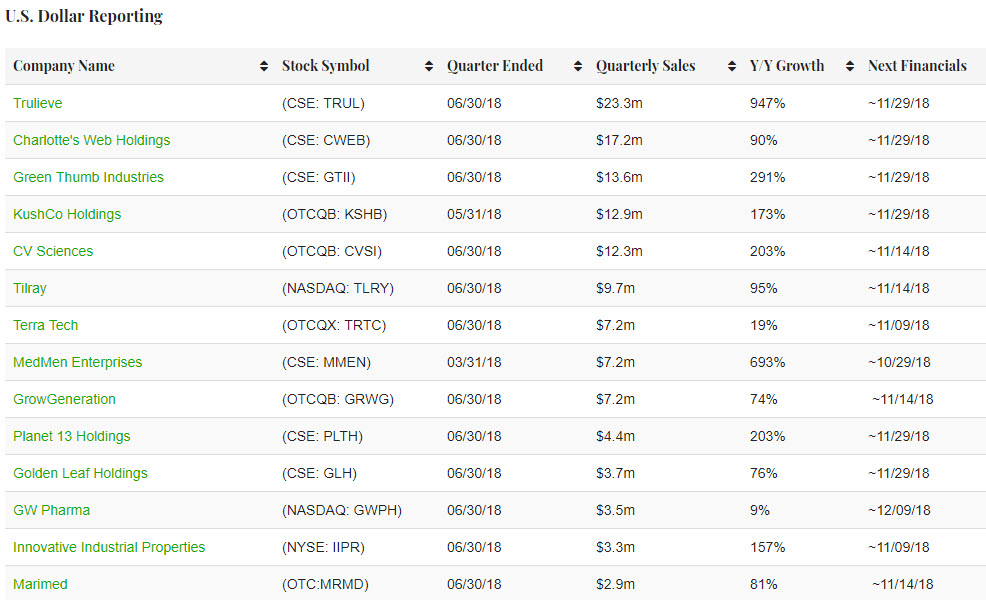Click sort arrows icon beside Quarterly Sales

point(732,67)
